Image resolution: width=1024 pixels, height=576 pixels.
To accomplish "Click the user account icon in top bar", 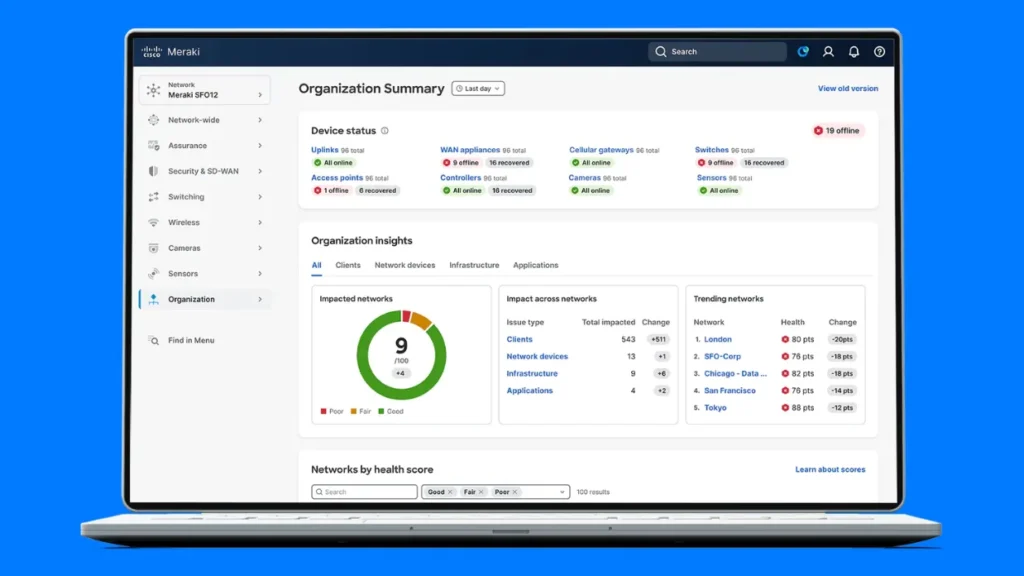I will (828, 51).
